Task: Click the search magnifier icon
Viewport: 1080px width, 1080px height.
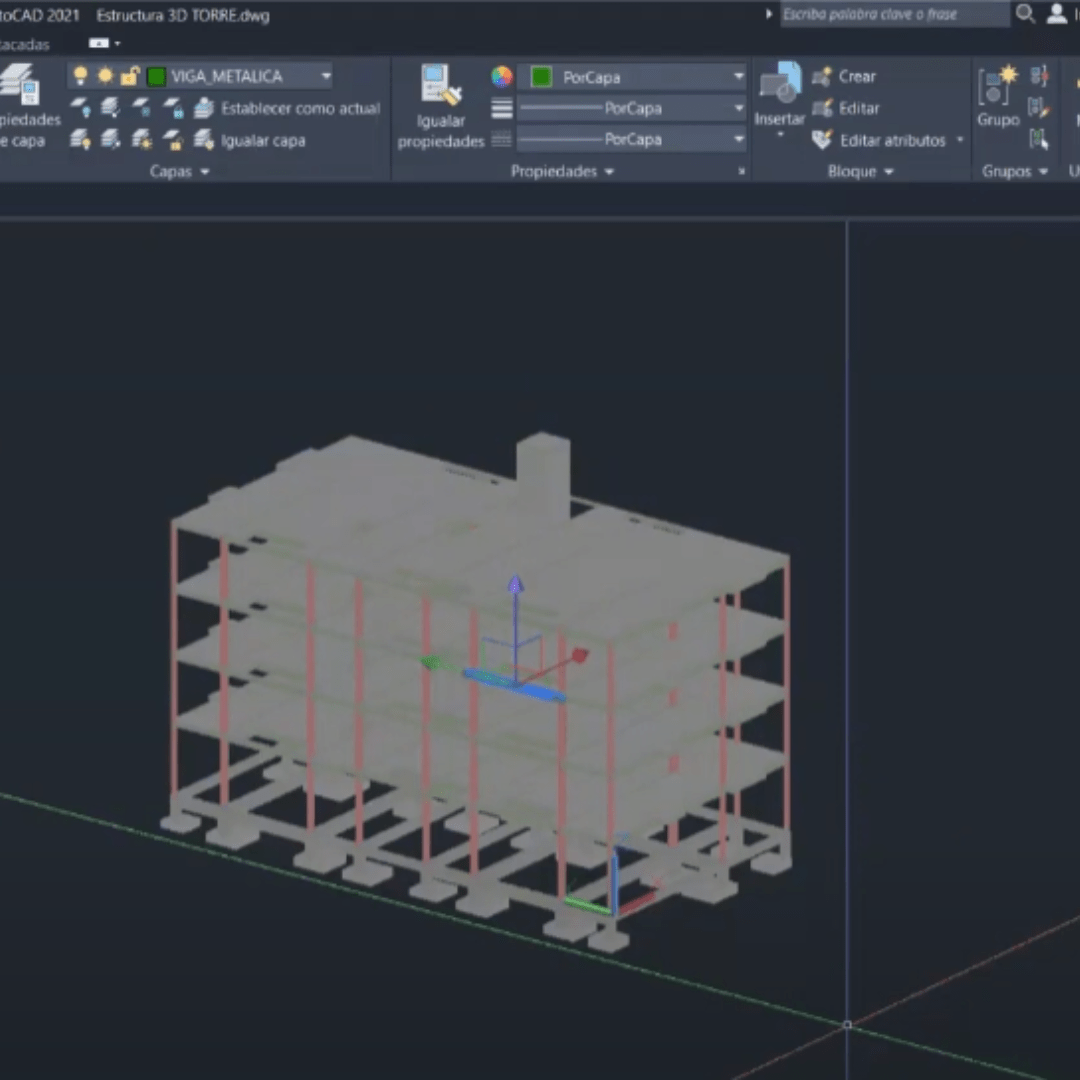Action: tap(1025, 14)
